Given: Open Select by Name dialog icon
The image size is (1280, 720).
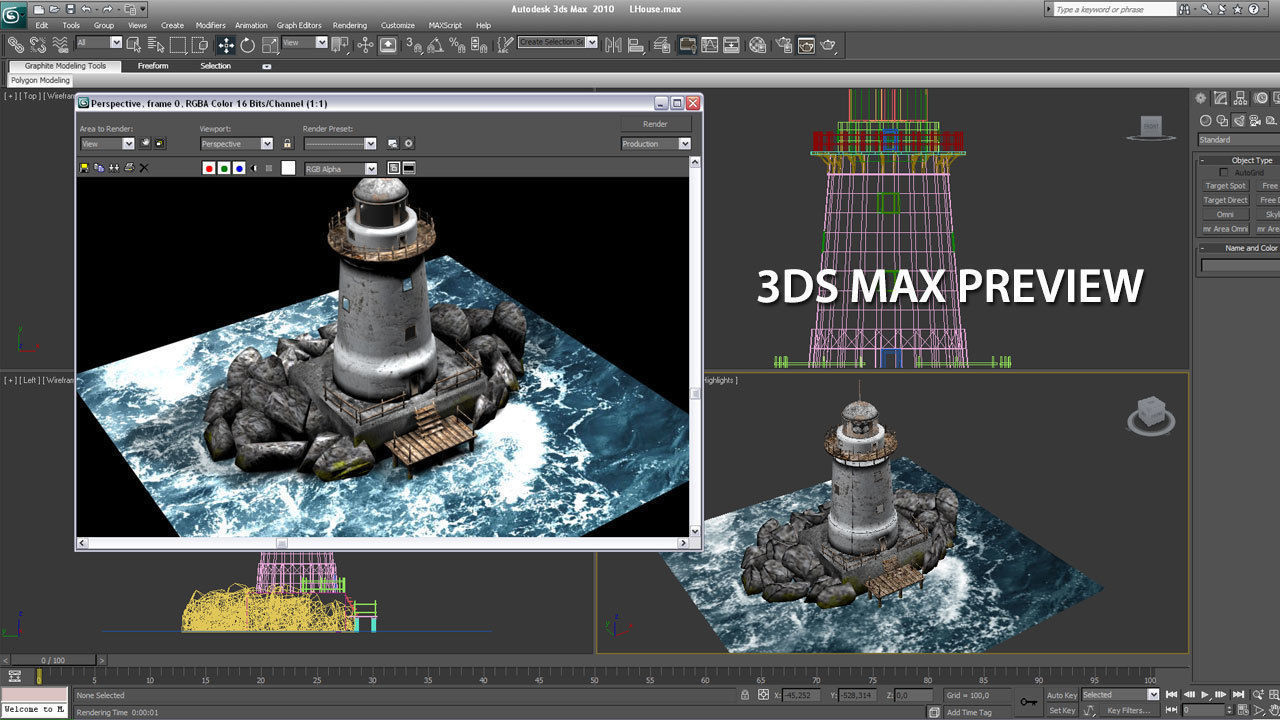Looking at the screenshot, I should point(156,44).
